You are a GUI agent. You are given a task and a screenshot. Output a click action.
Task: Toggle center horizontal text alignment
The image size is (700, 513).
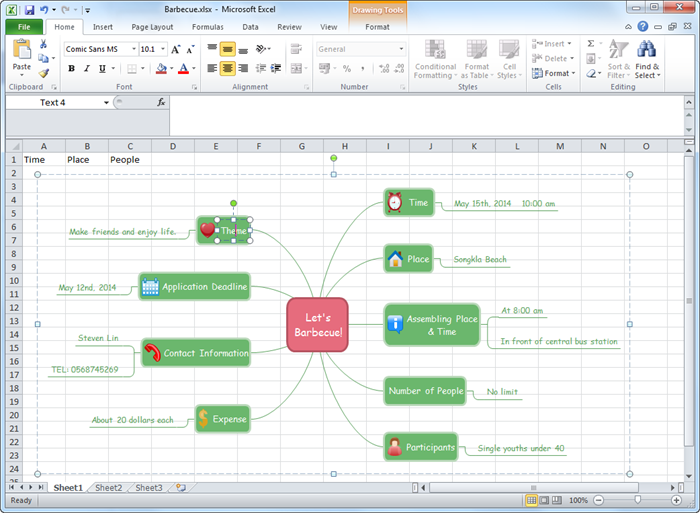coord(228,69)
